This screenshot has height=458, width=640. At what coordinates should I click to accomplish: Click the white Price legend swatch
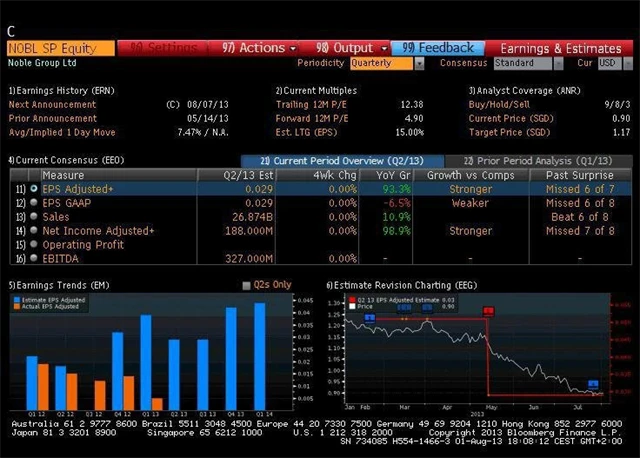pyautogui.click(x=352, y=307)
